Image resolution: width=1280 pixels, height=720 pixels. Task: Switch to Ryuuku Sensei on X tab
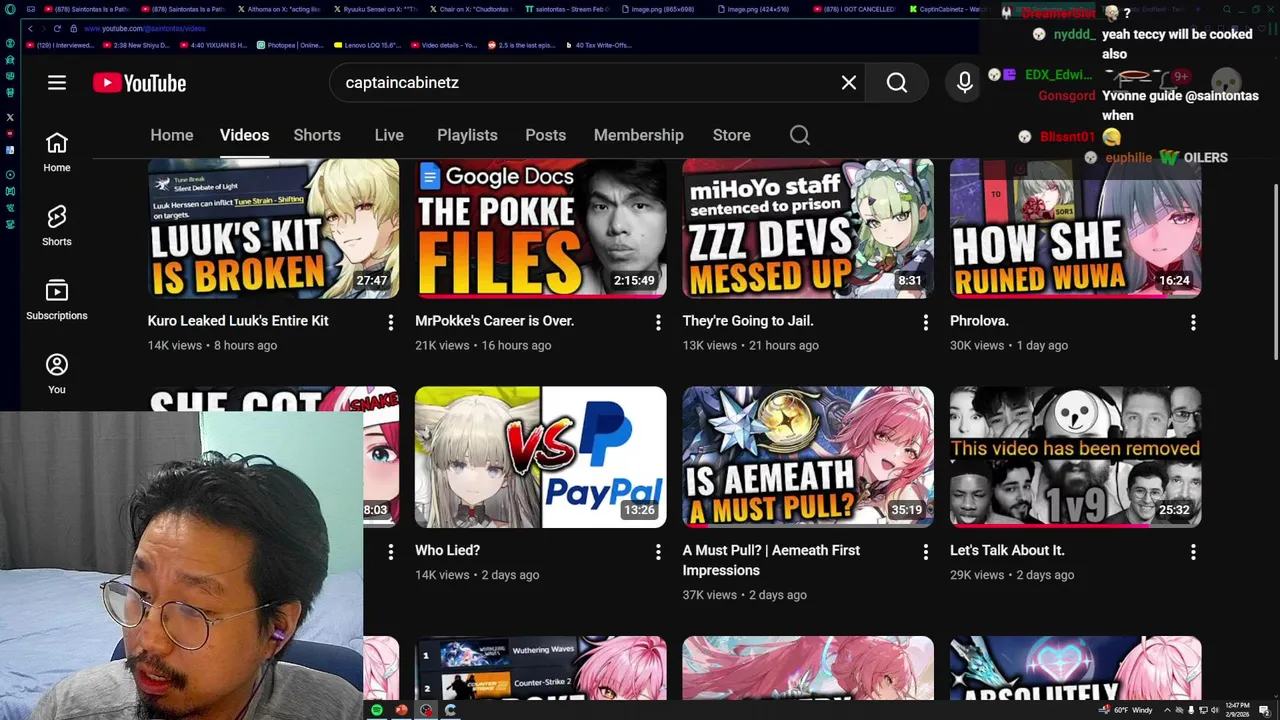click(x=374, y=9)
